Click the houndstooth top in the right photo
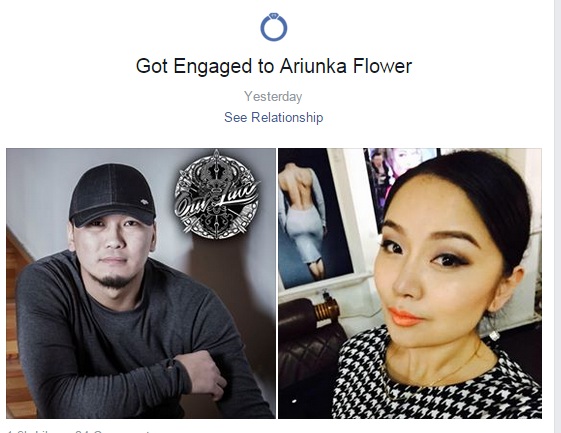The width and height of the screenshot is (561, 433). [436, 379]
